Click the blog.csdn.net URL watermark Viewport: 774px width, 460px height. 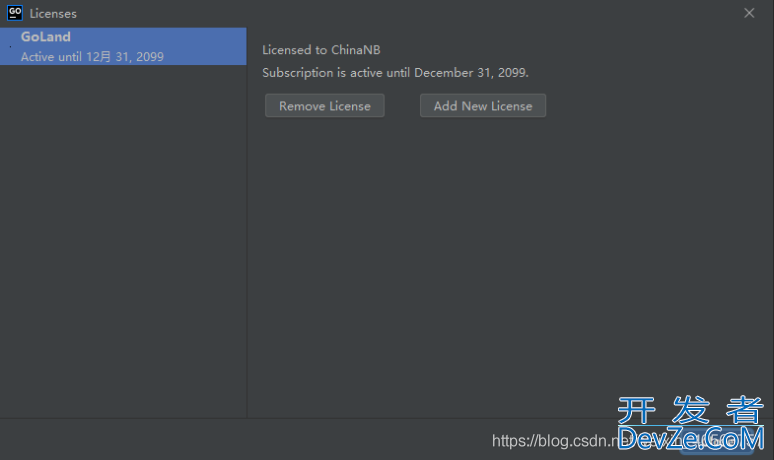[x=555, y=441]
